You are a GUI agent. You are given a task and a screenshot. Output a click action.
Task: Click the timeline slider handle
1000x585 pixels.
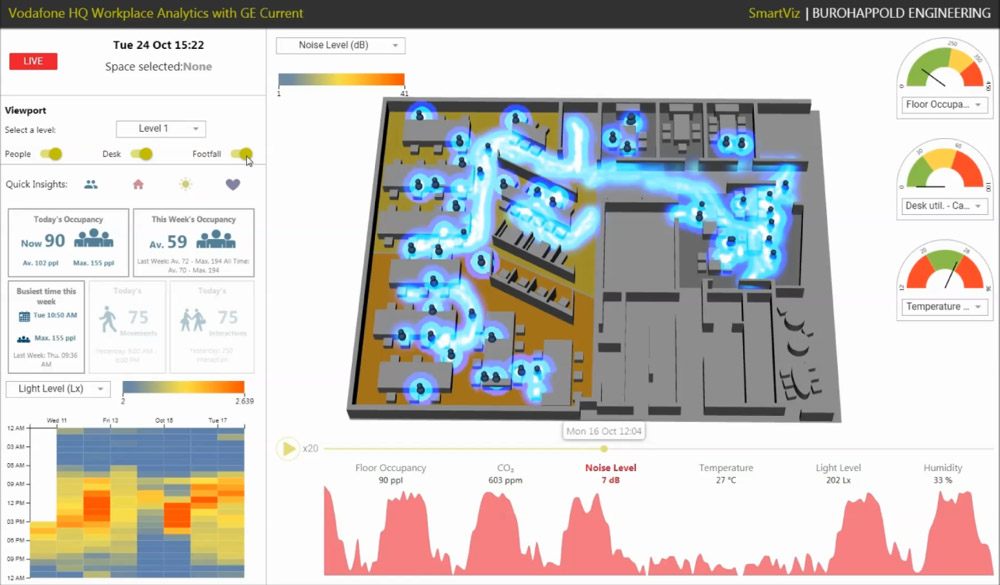603,448
